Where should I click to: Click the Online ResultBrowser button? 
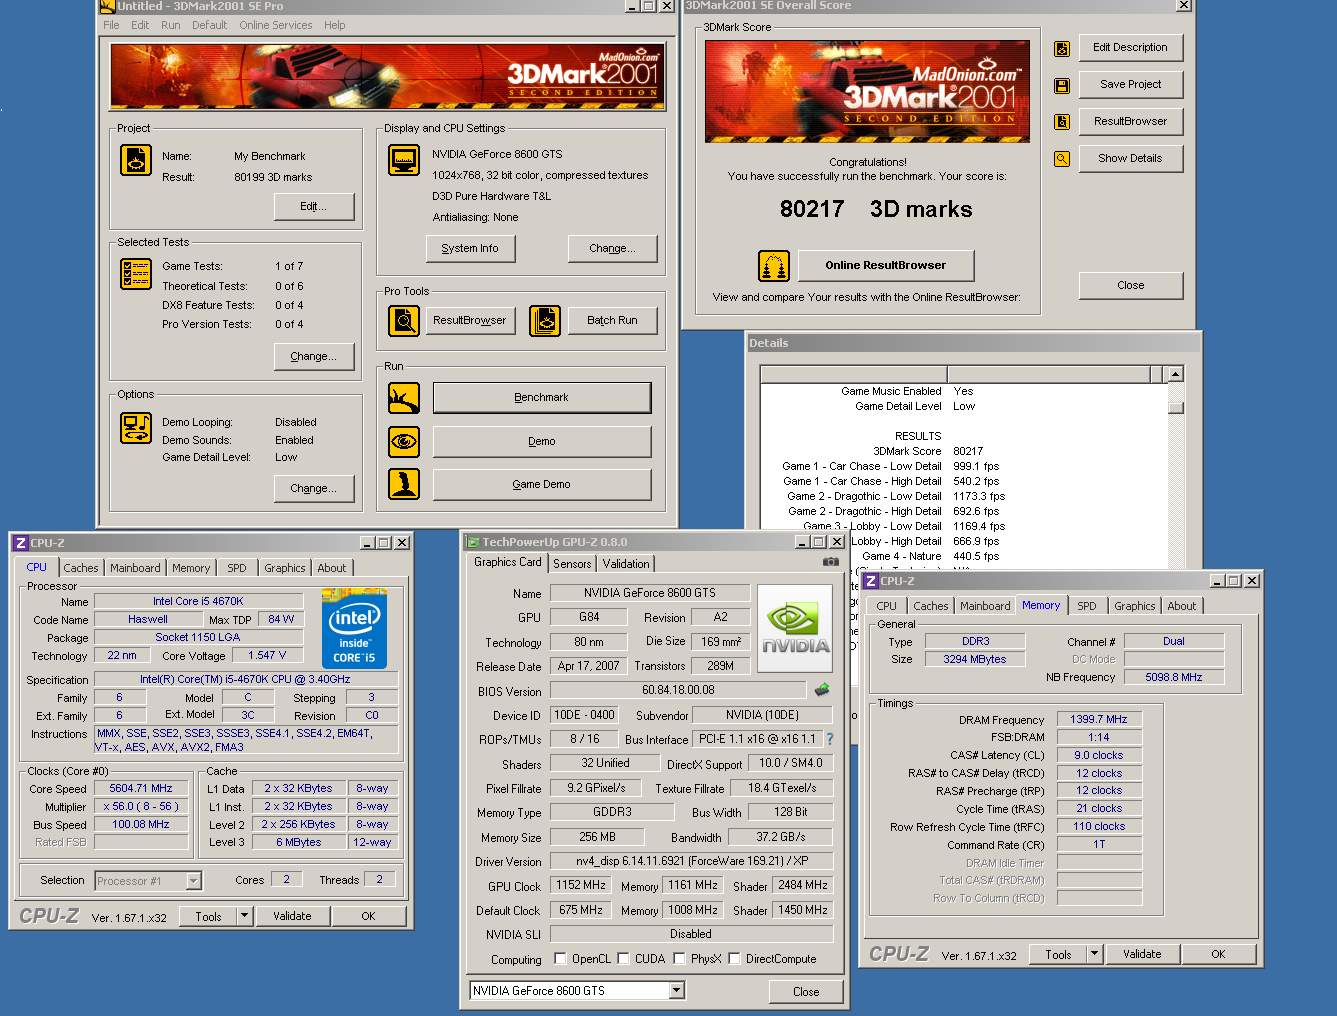click(886, 265)
